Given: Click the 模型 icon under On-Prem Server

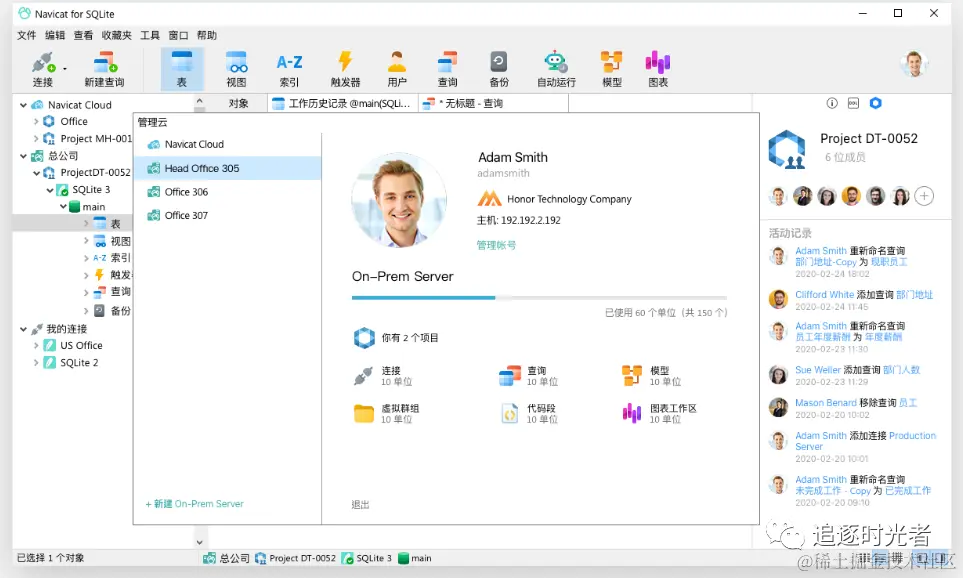Looking at the screenshot, I should [632, 375].
